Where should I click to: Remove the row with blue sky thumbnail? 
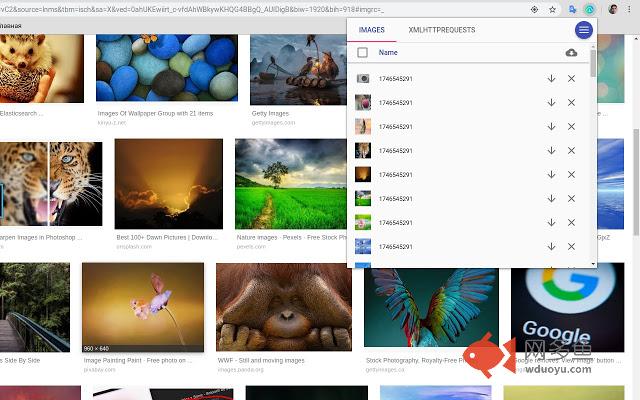point(571,247)
